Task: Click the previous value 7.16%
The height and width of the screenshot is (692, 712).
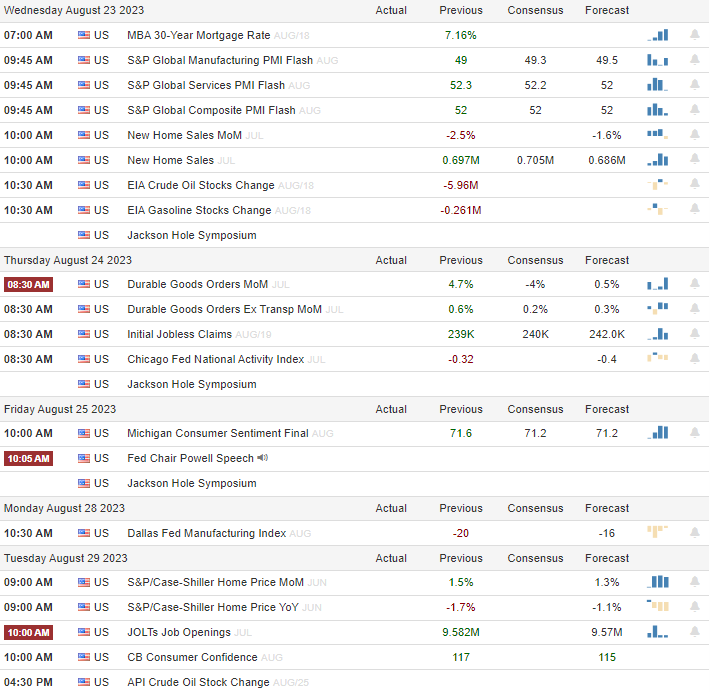Action: (460, 35)
